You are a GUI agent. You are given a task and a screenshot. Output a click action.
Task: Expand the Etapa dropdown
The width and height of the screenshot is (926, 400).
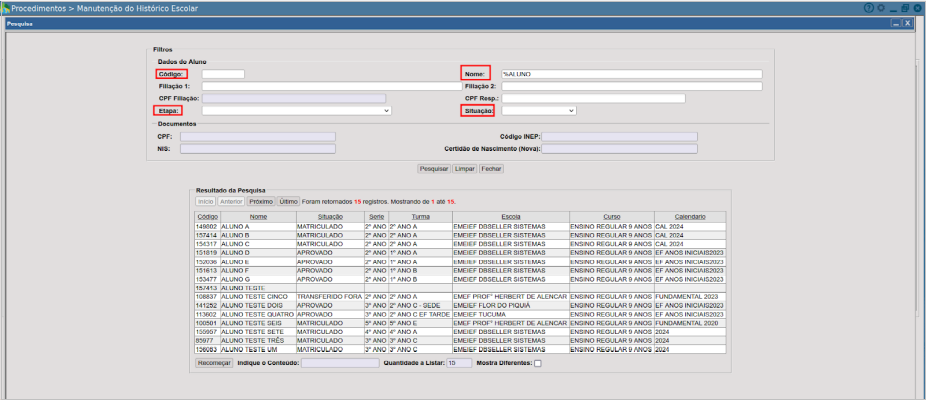tap(296, 111)
